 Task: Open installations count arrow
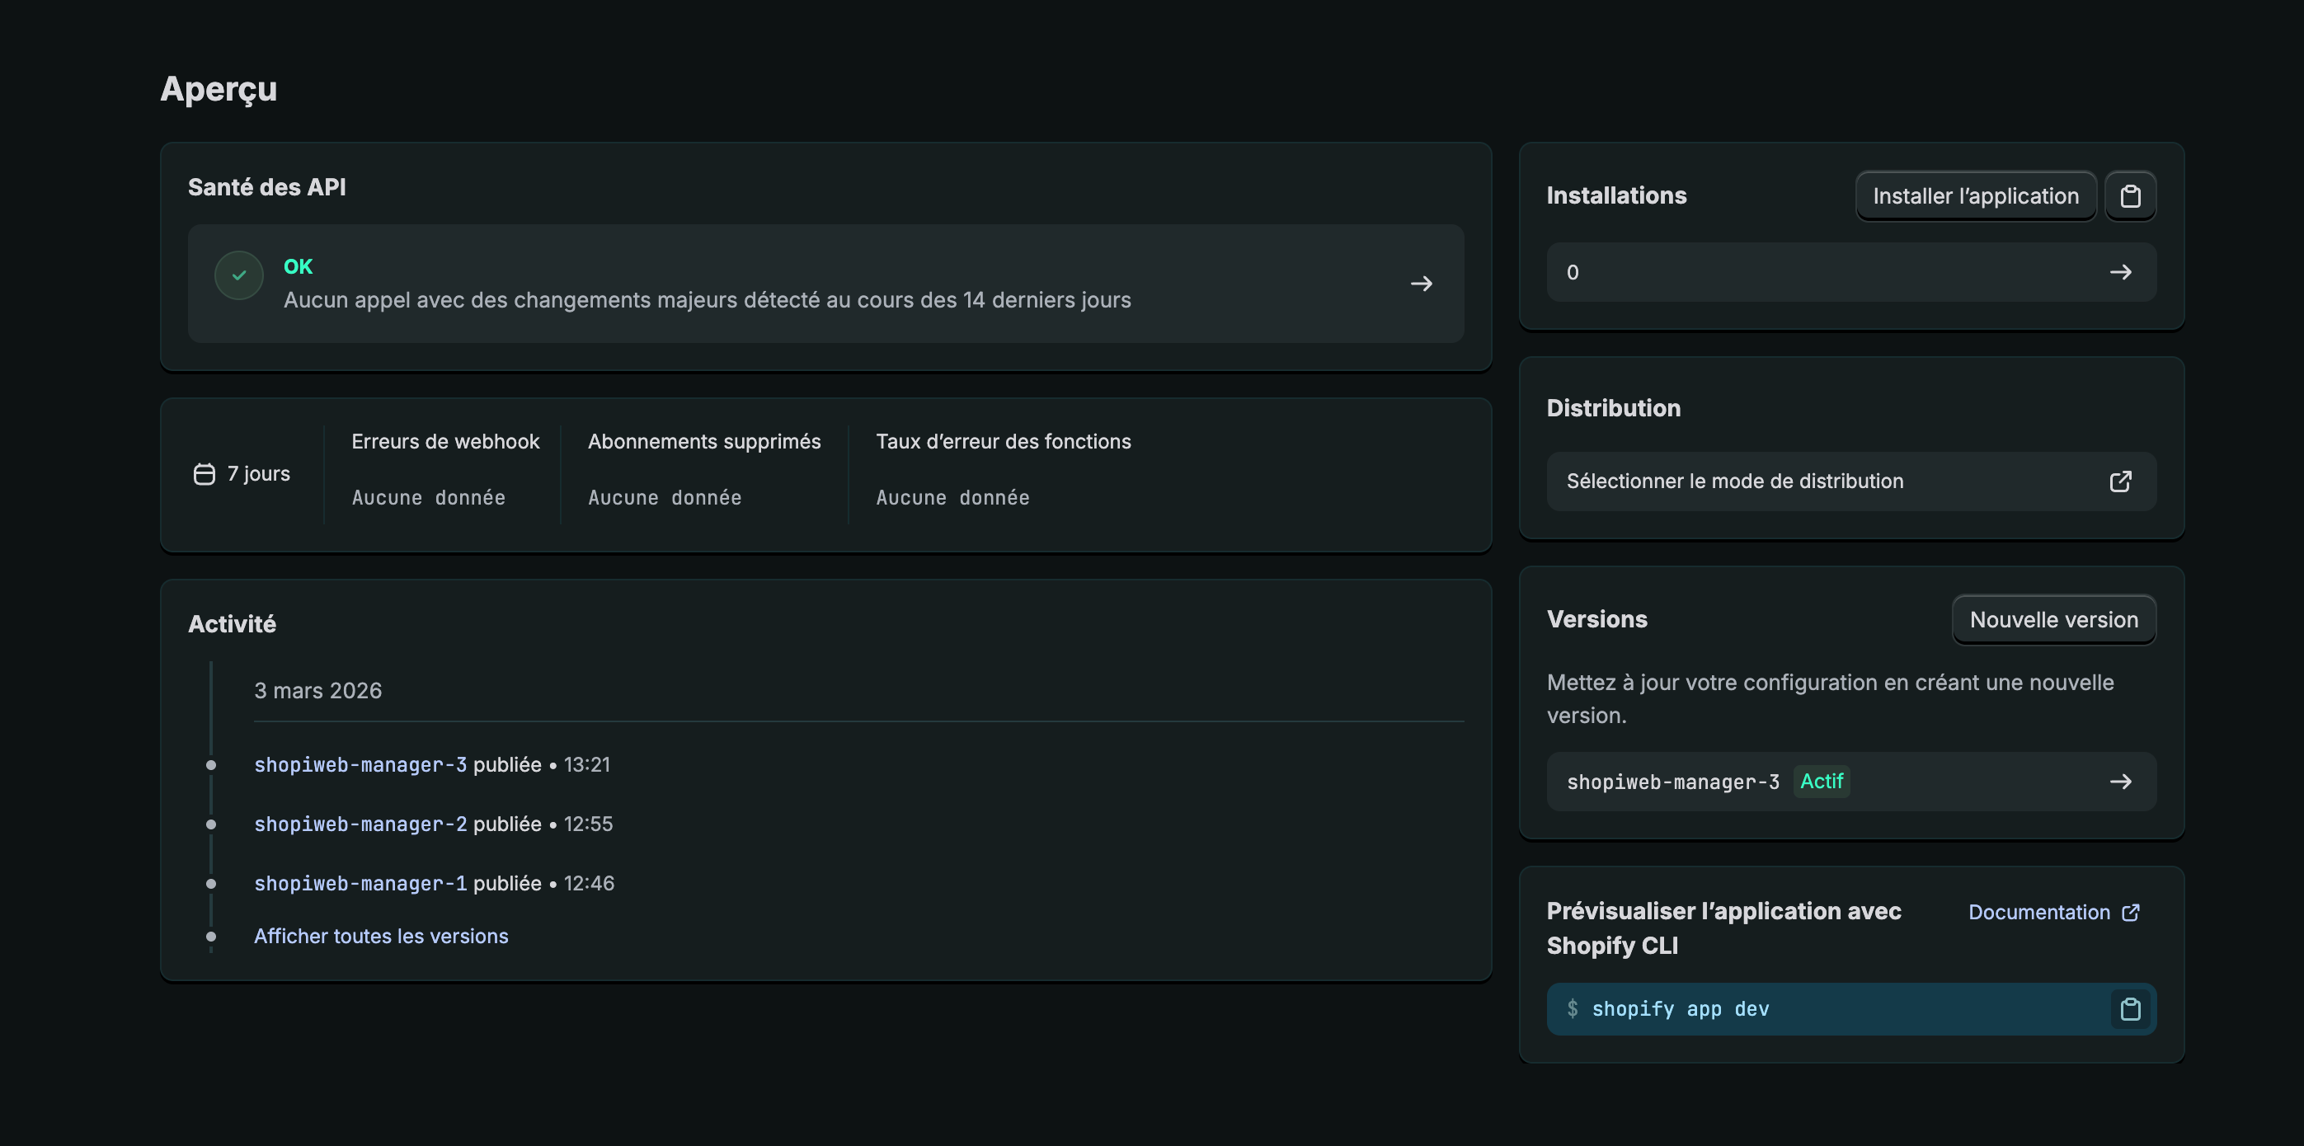coord(2120,272)
